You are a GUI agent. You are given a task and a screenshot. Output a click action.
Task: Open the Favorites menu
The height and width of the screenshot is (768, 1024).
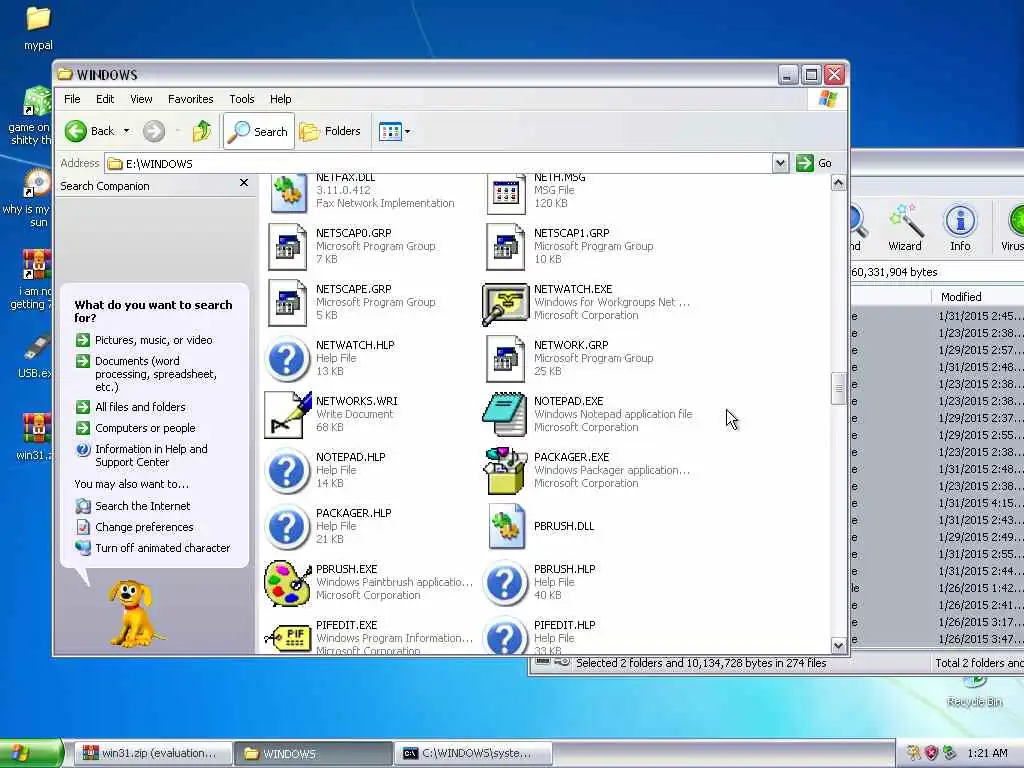(x=191, y=99)
